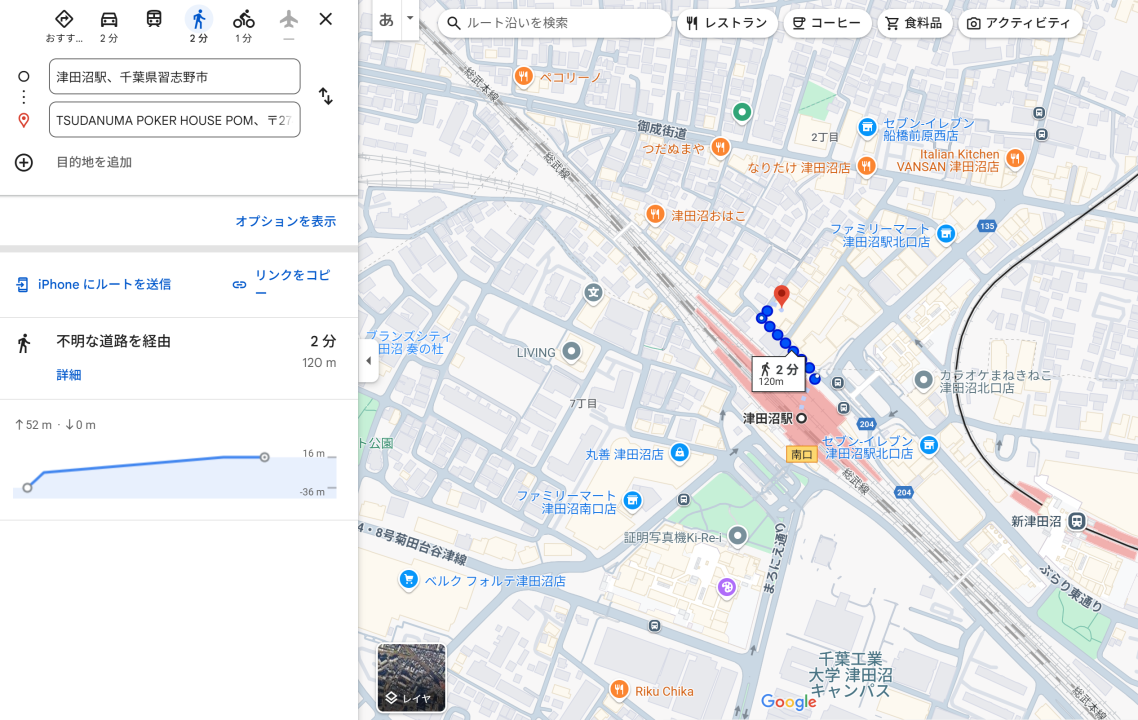Select the recommended travel mode icon
This screenshot has height=720, width=1138.
(x=64, y=20)
